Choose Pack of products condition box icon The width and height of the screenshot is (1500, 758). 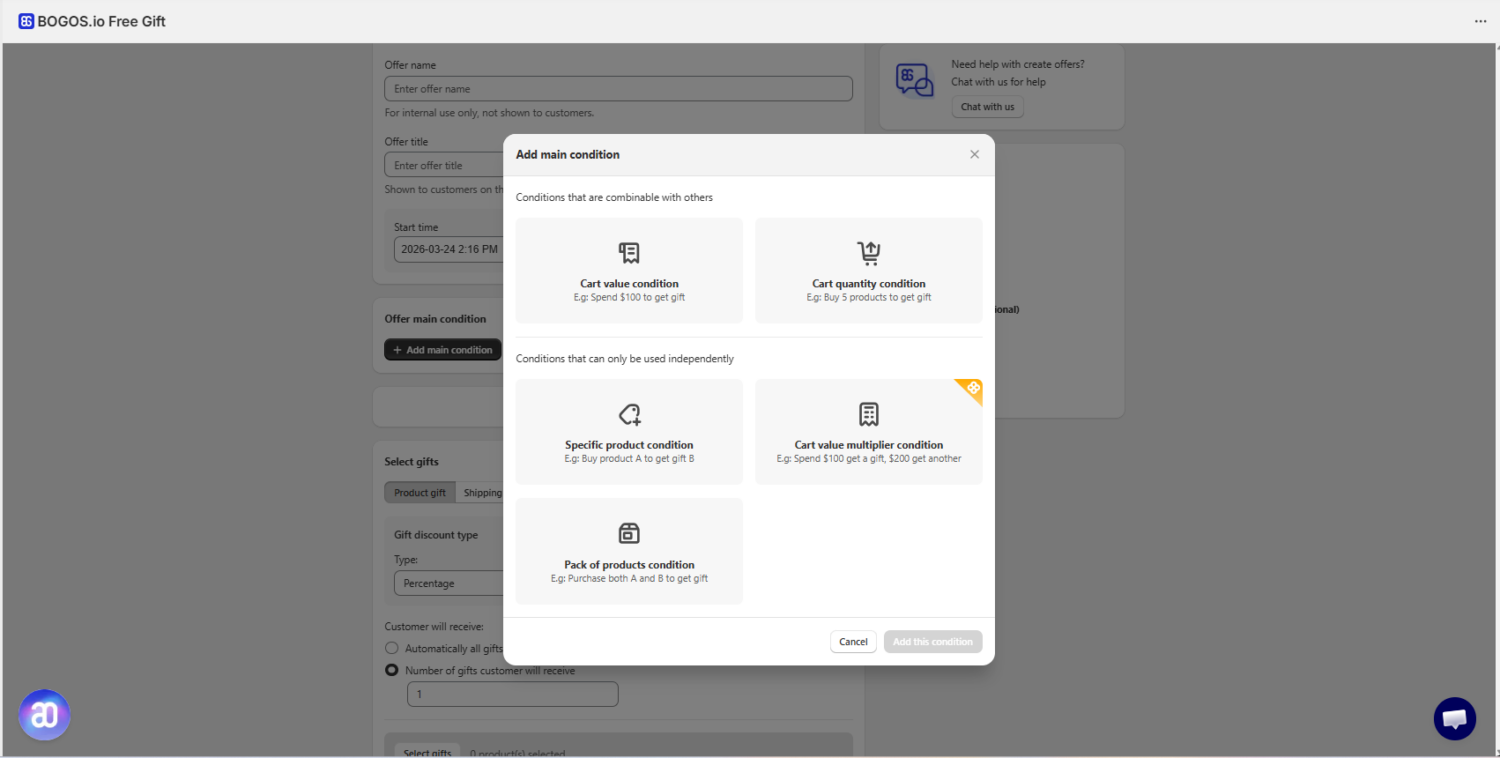(629, 533)
